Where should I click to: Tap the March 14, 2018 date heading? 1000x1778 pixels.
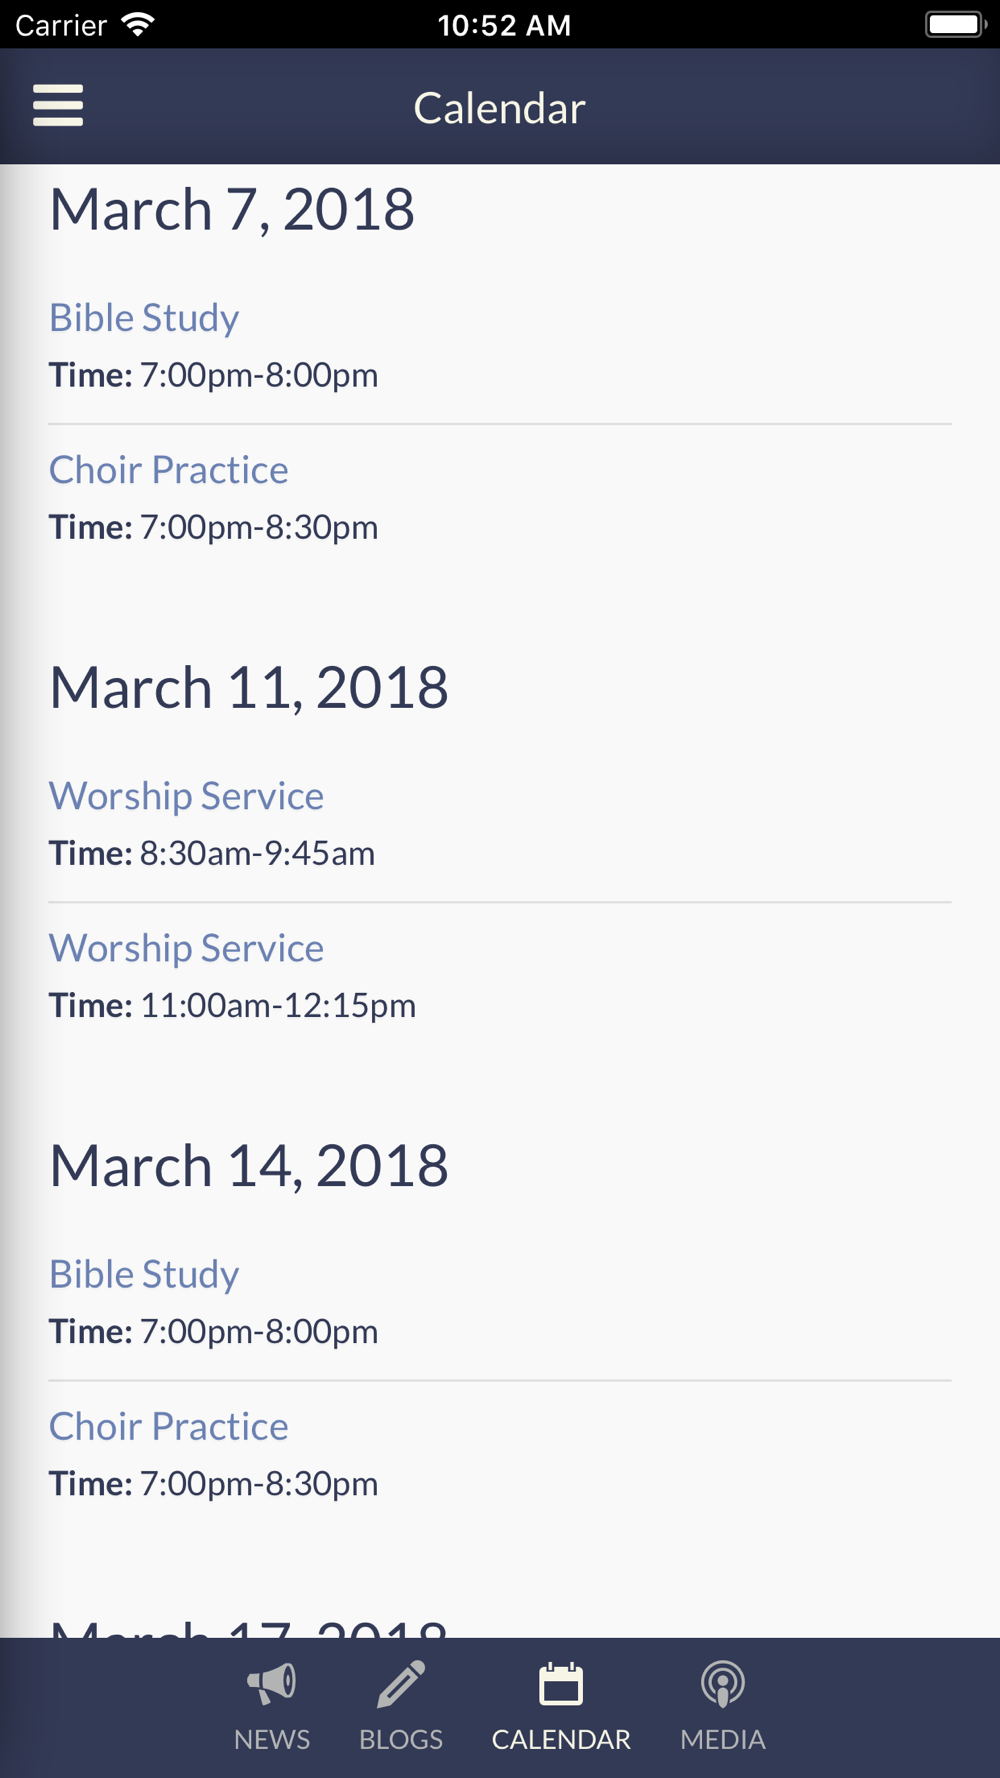tap(249, 1167)
